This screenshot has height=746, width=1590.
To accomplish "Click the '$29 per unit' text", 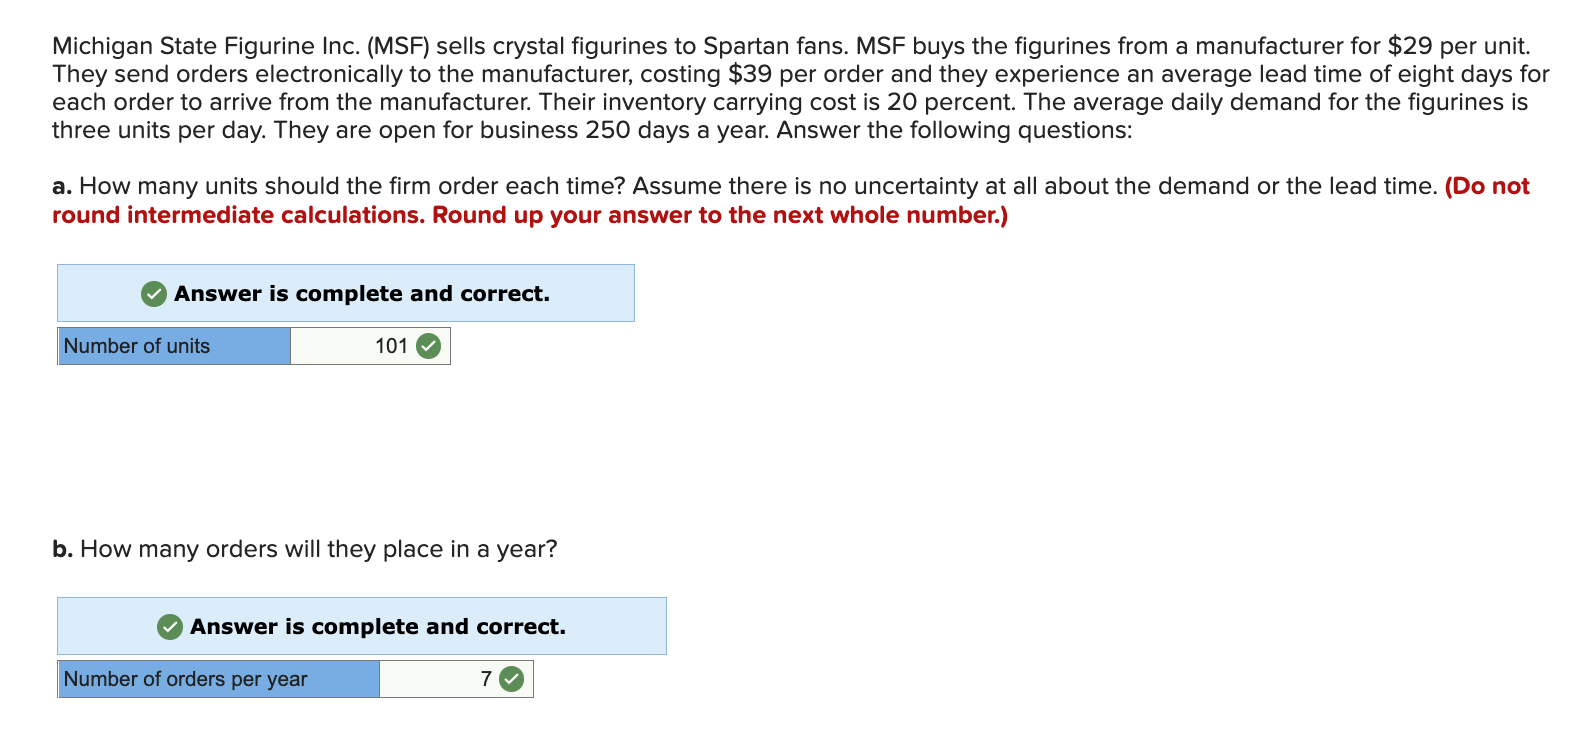I will tap(1458, 46).
